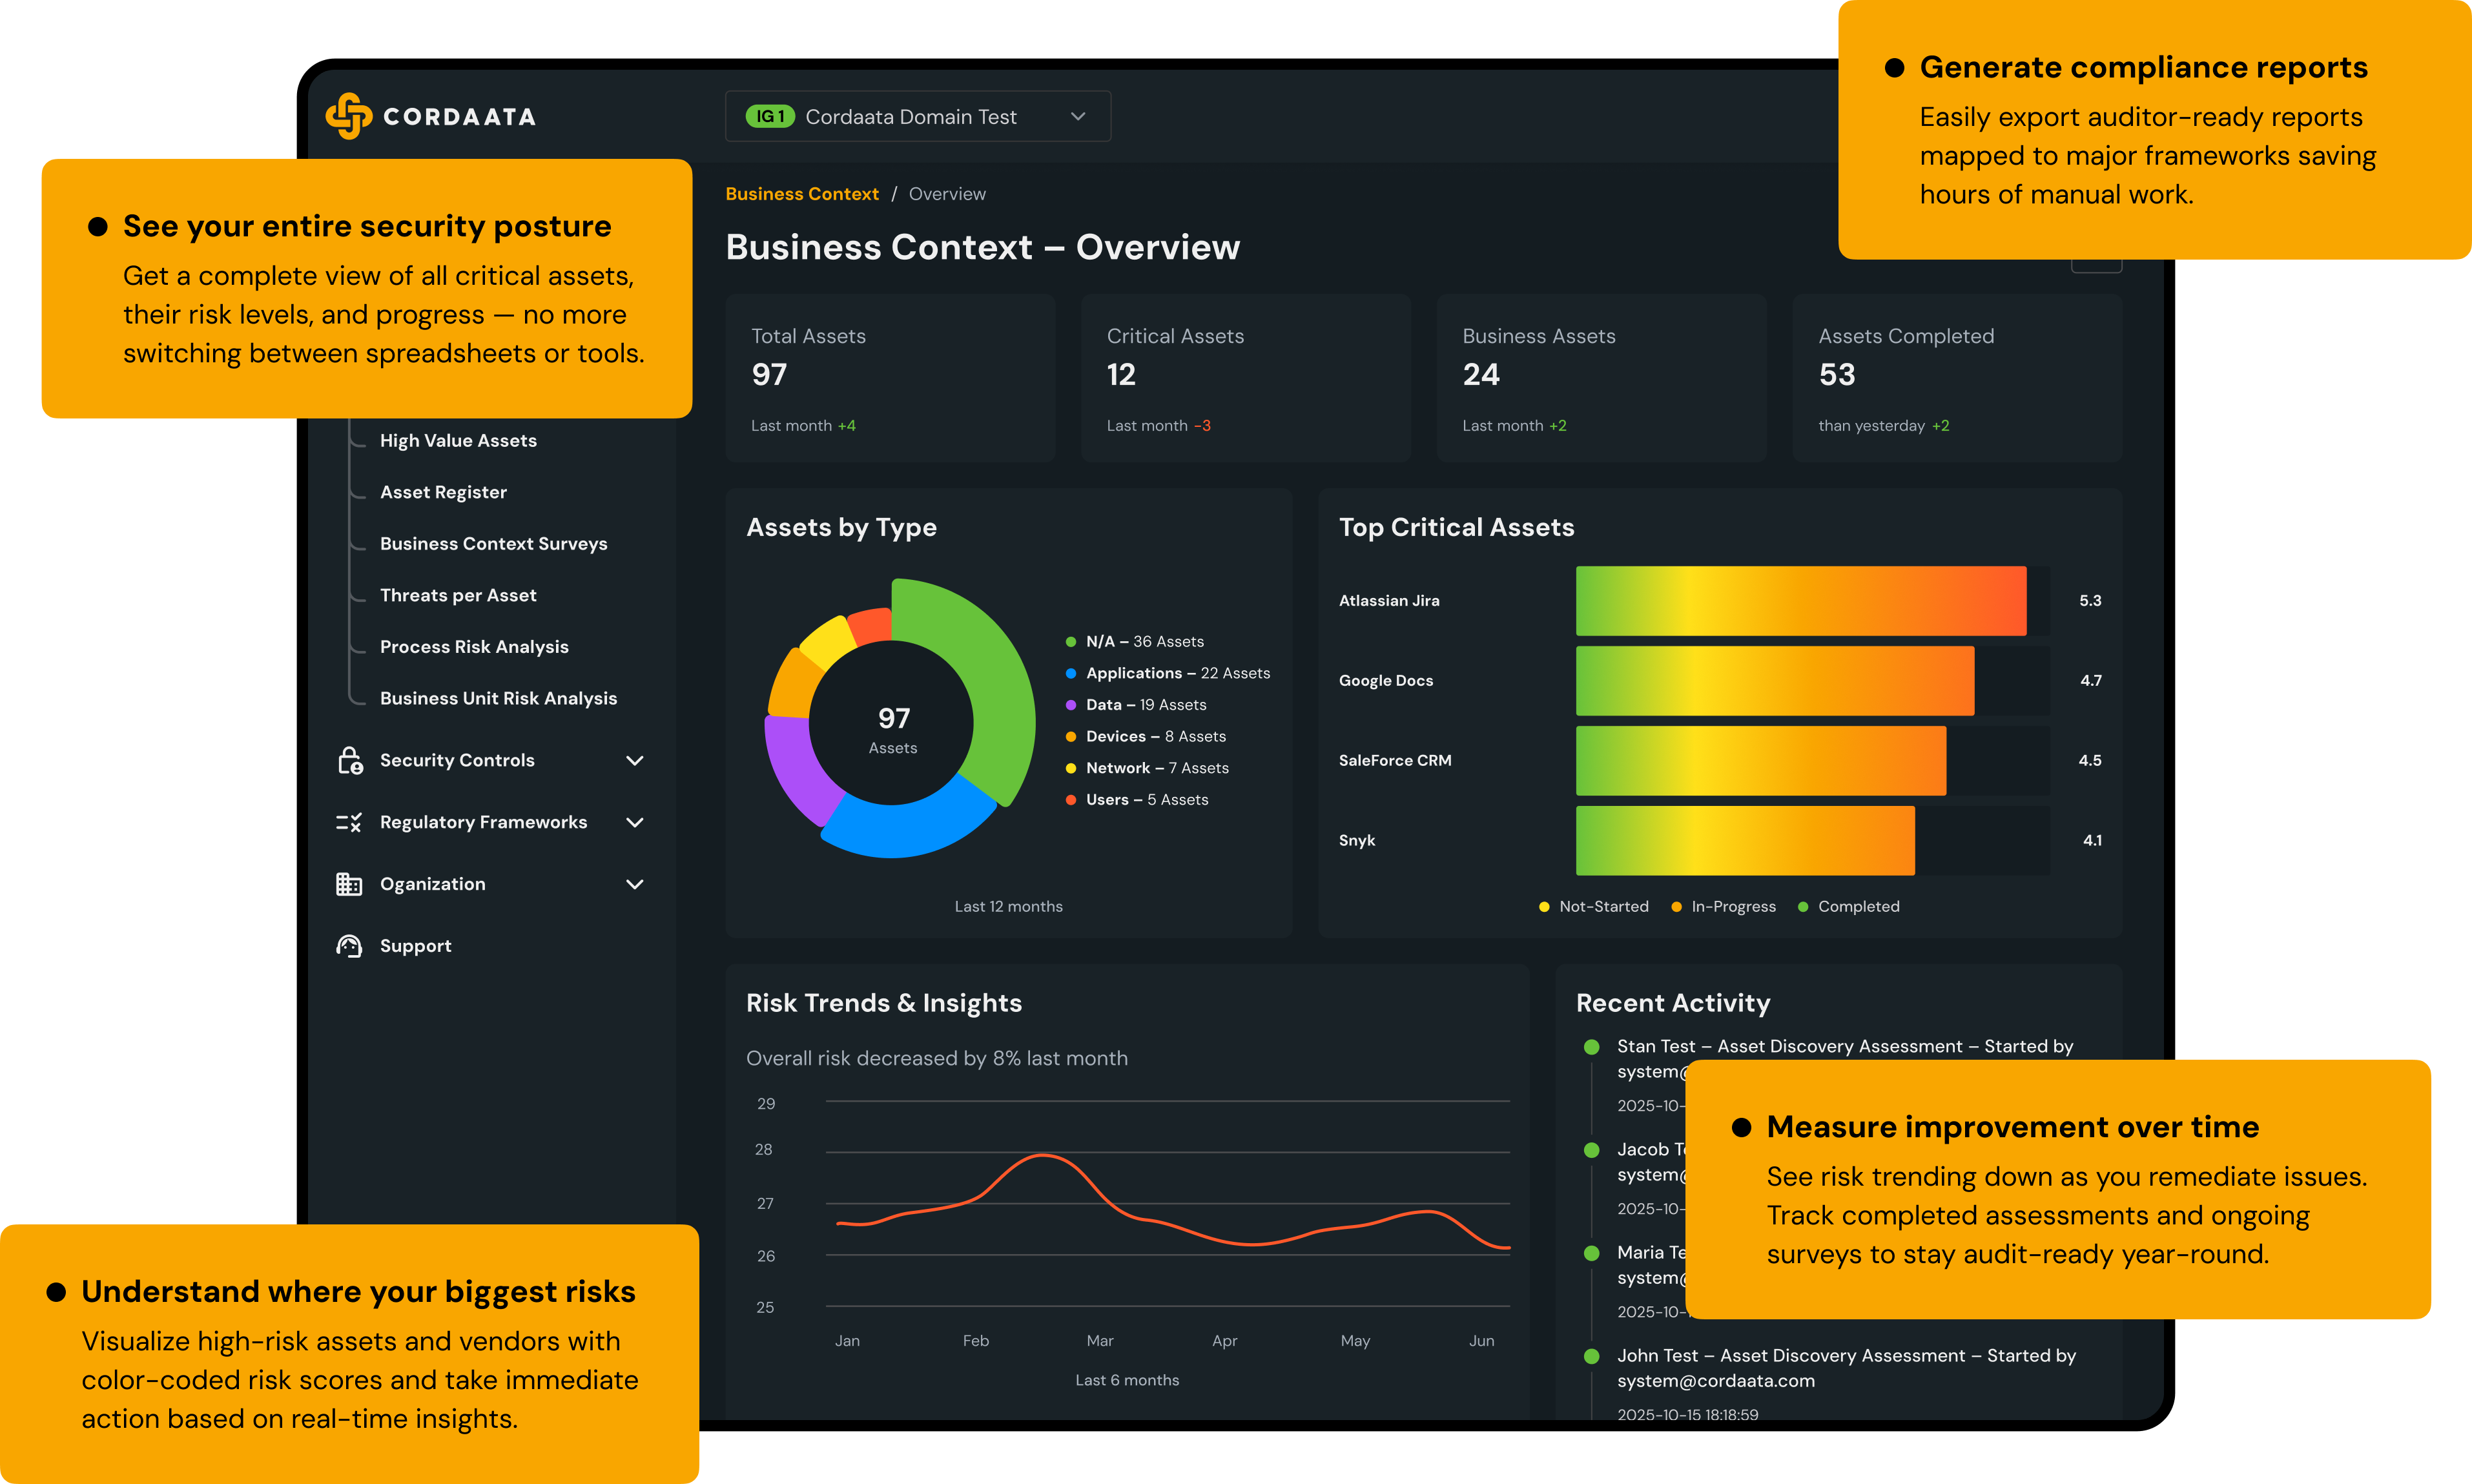Click the Last 6 months label
Image resolution: width=2472 pixels, height=1484 pixels.
pyautogui.click(x=1127, y=1381)
